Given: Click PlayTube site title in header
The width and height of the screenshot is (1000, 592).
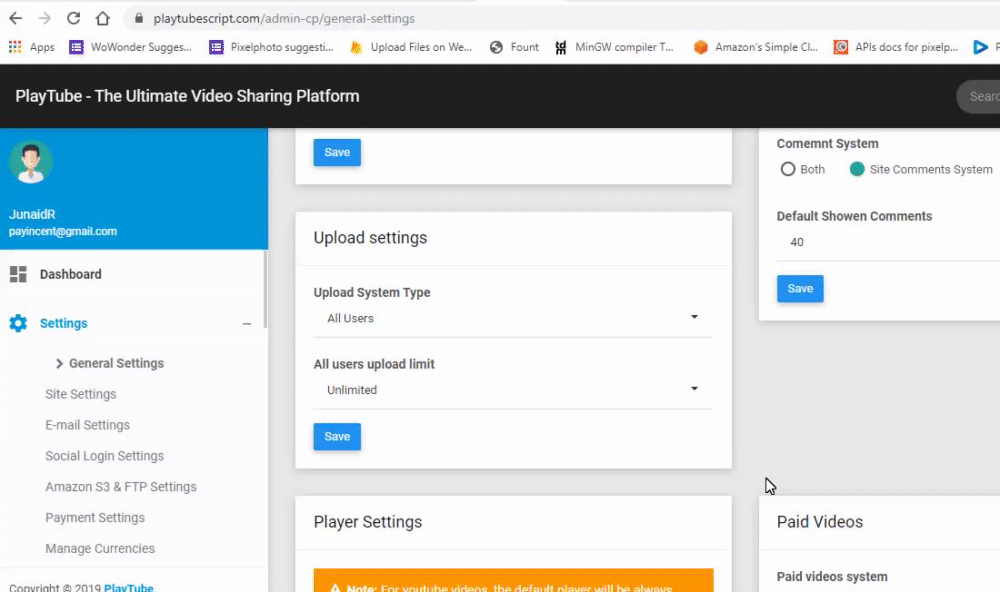Looking at the screenshot, I should (188, 96).
